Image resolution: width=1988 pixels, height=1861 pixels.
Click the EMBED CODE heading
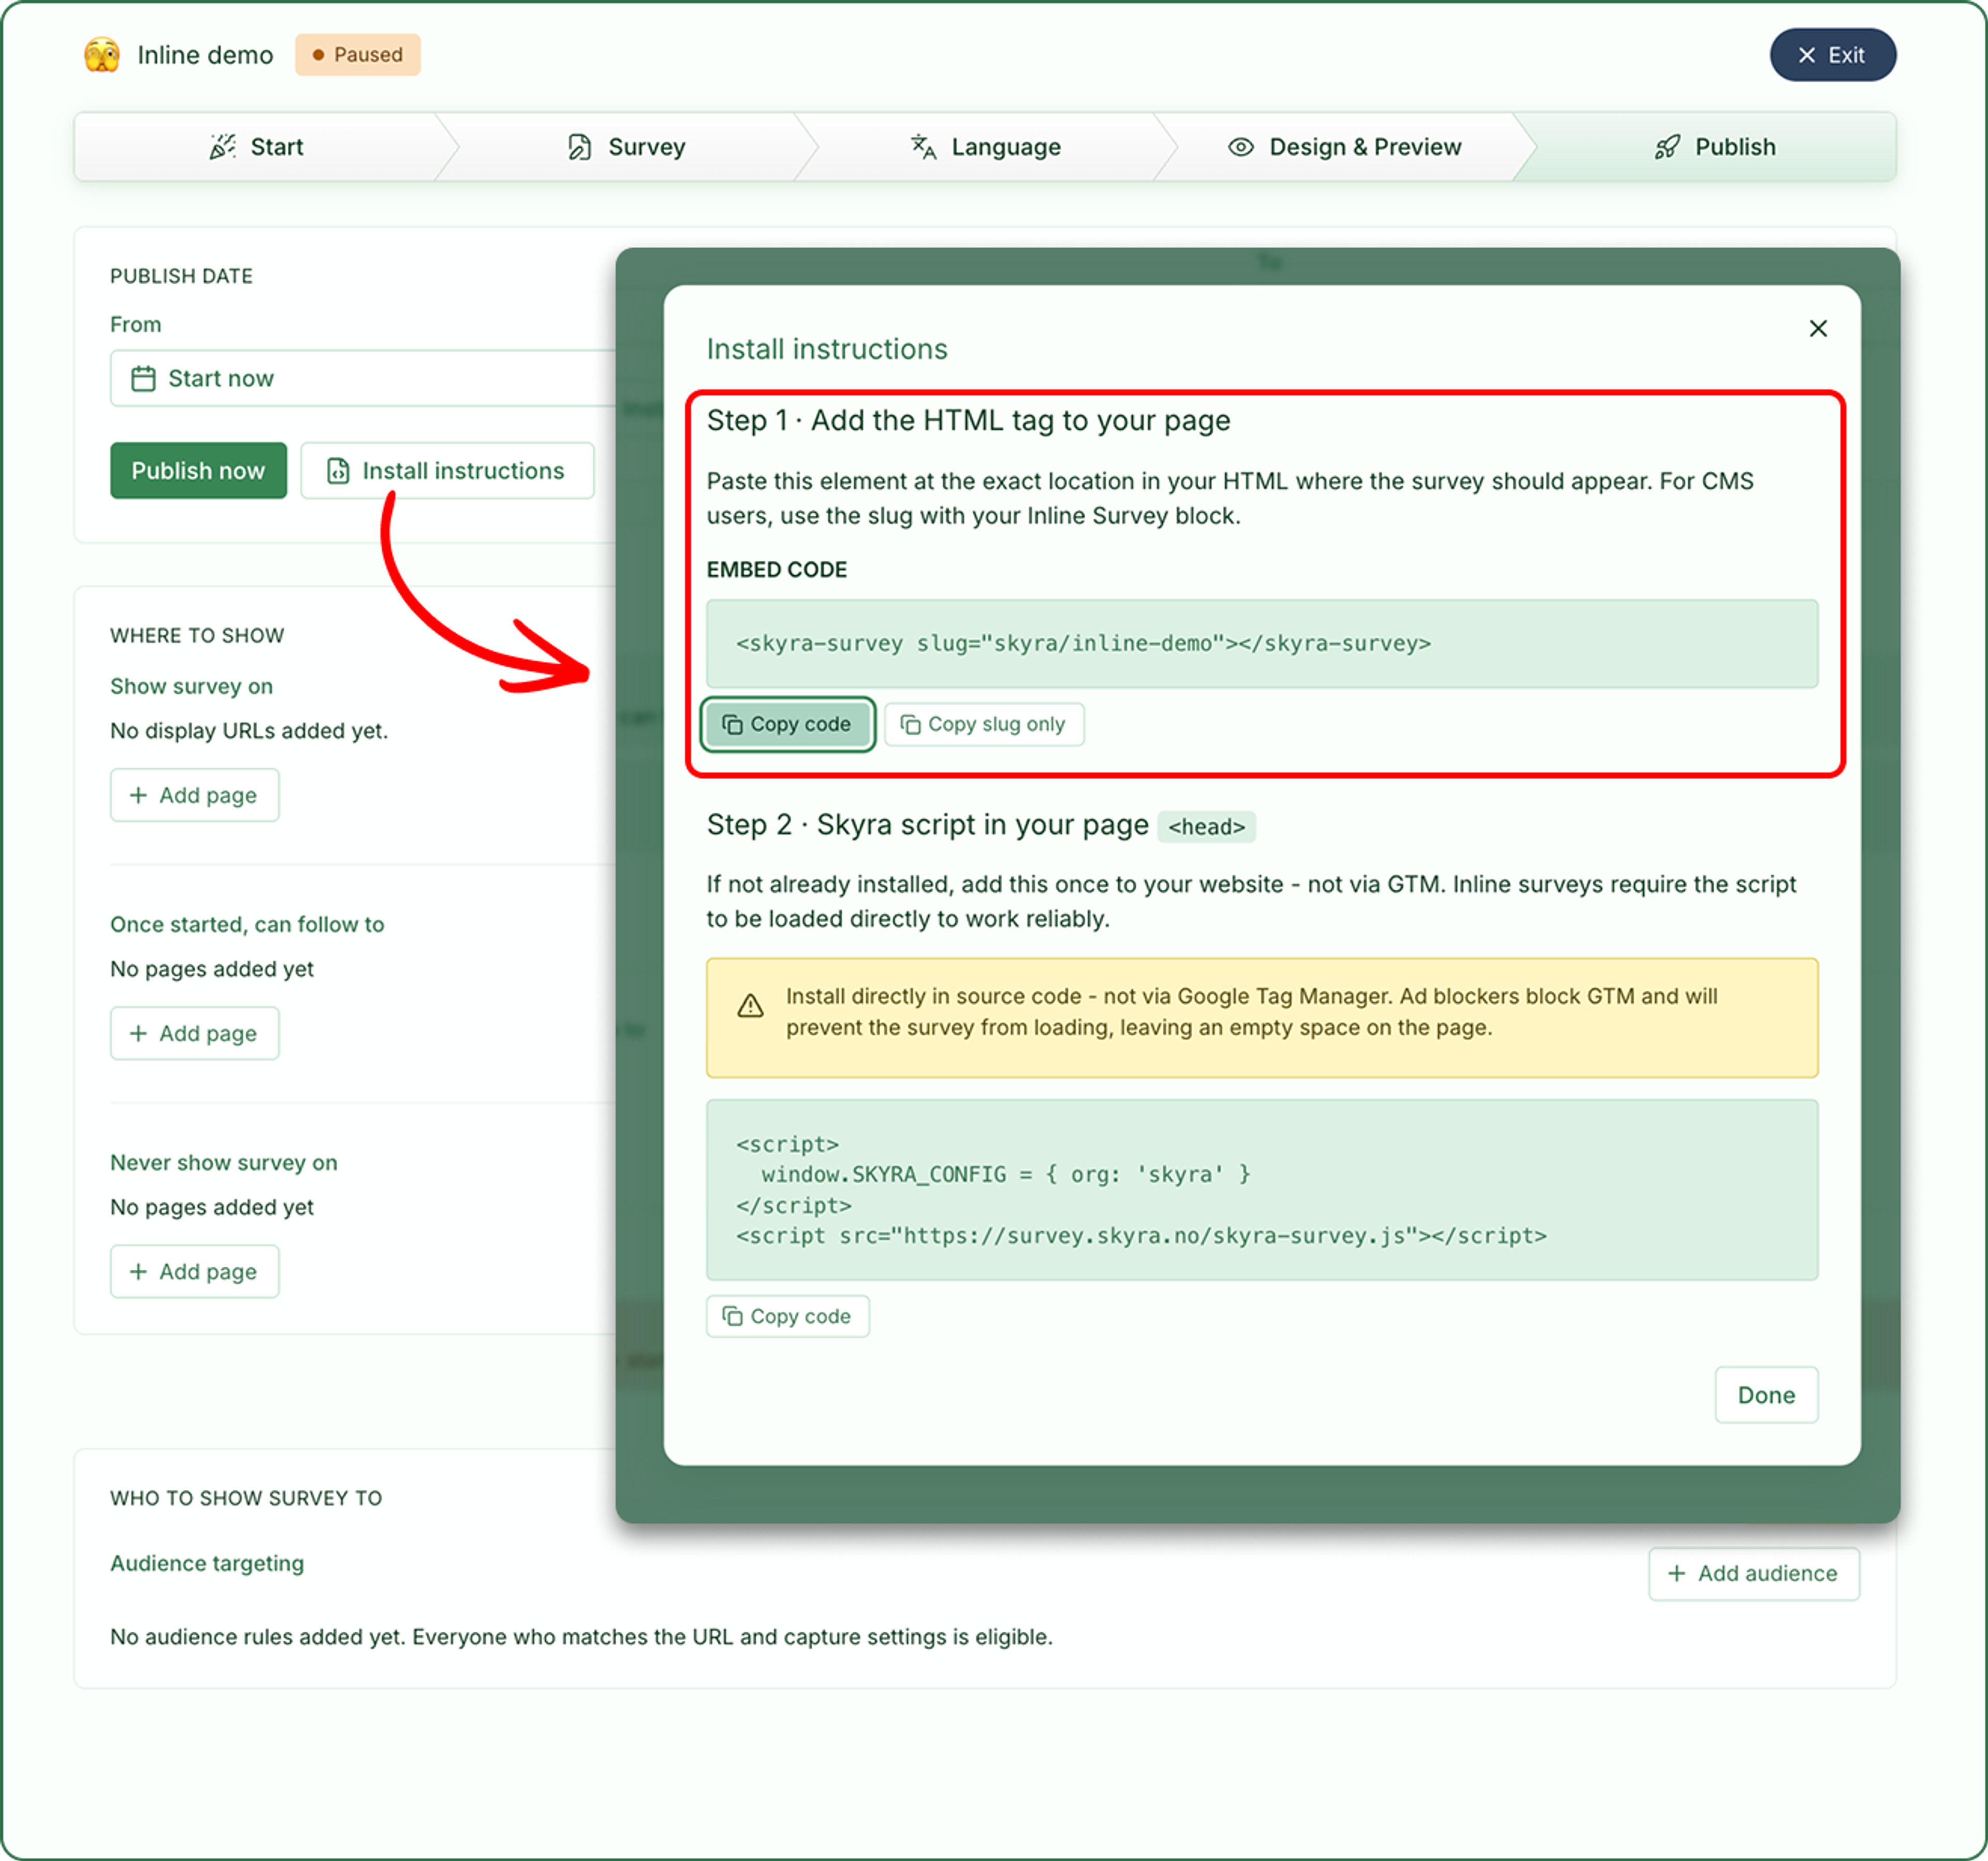click(776, 569)
